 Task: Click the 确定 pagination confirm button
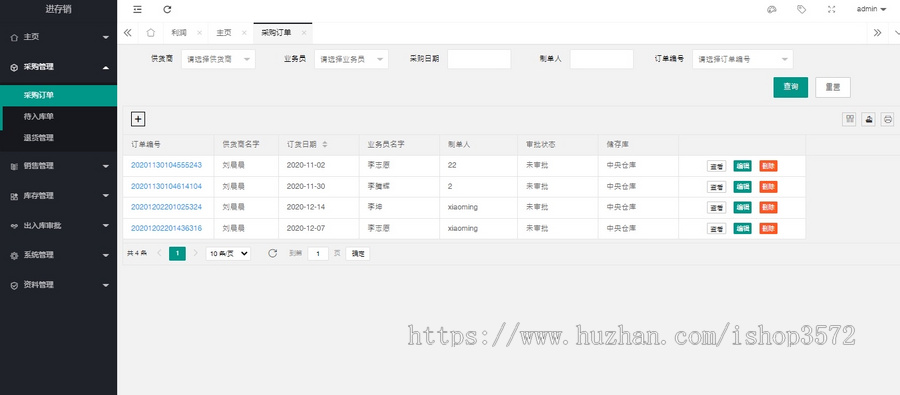[358, 253]
